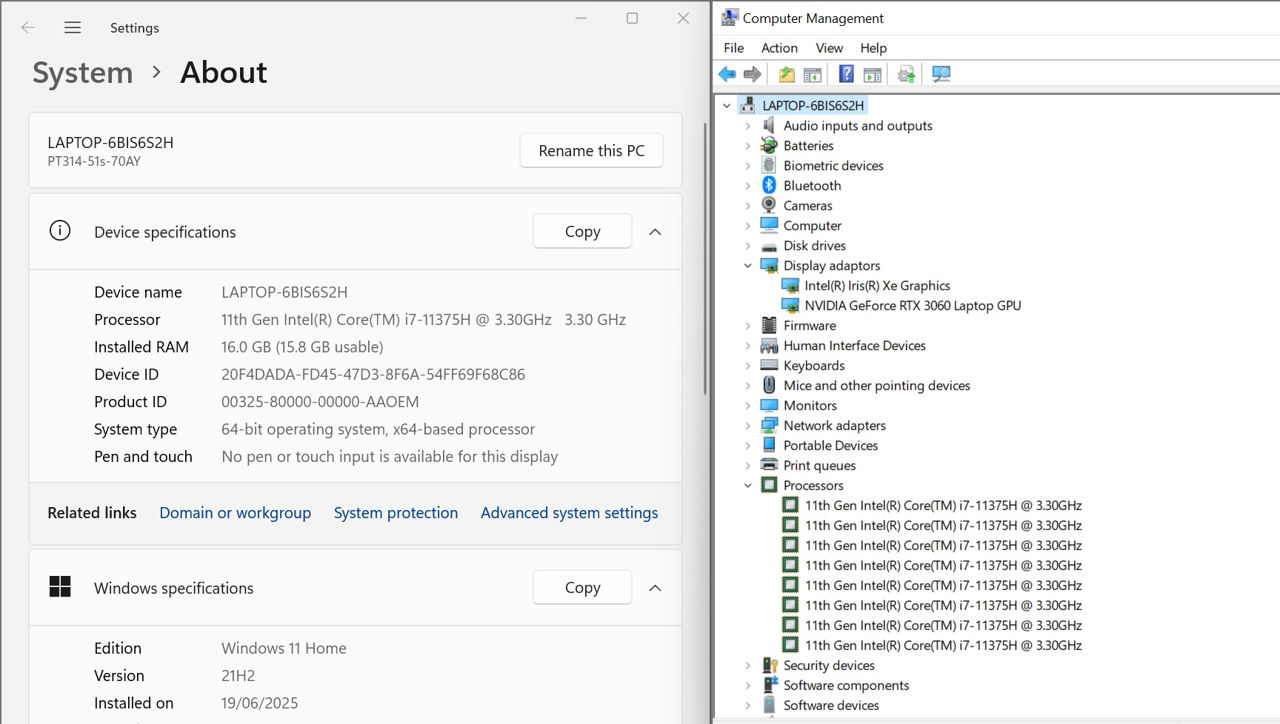Image resolution: width=1280 pixels, height=724 pixels.
Task: Open the View menu
Action: click(x=829, y=48)
